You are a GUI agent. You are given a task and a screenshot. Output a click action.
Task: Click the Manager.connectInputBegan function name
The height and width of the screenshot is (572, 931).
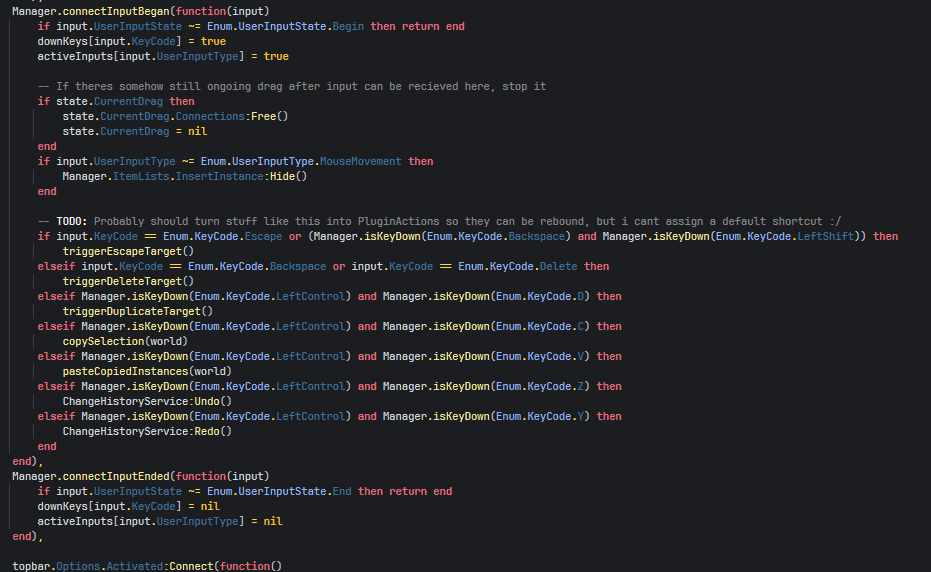pos(92,10)
